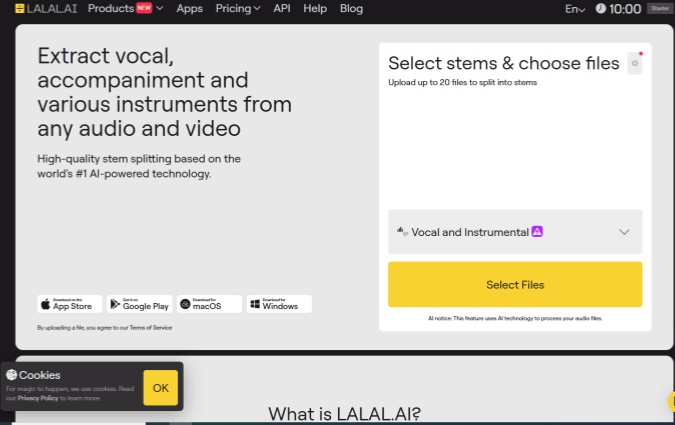675x425 pixels.
Task: Download the macOS app
Action: (x=209, y=304)
